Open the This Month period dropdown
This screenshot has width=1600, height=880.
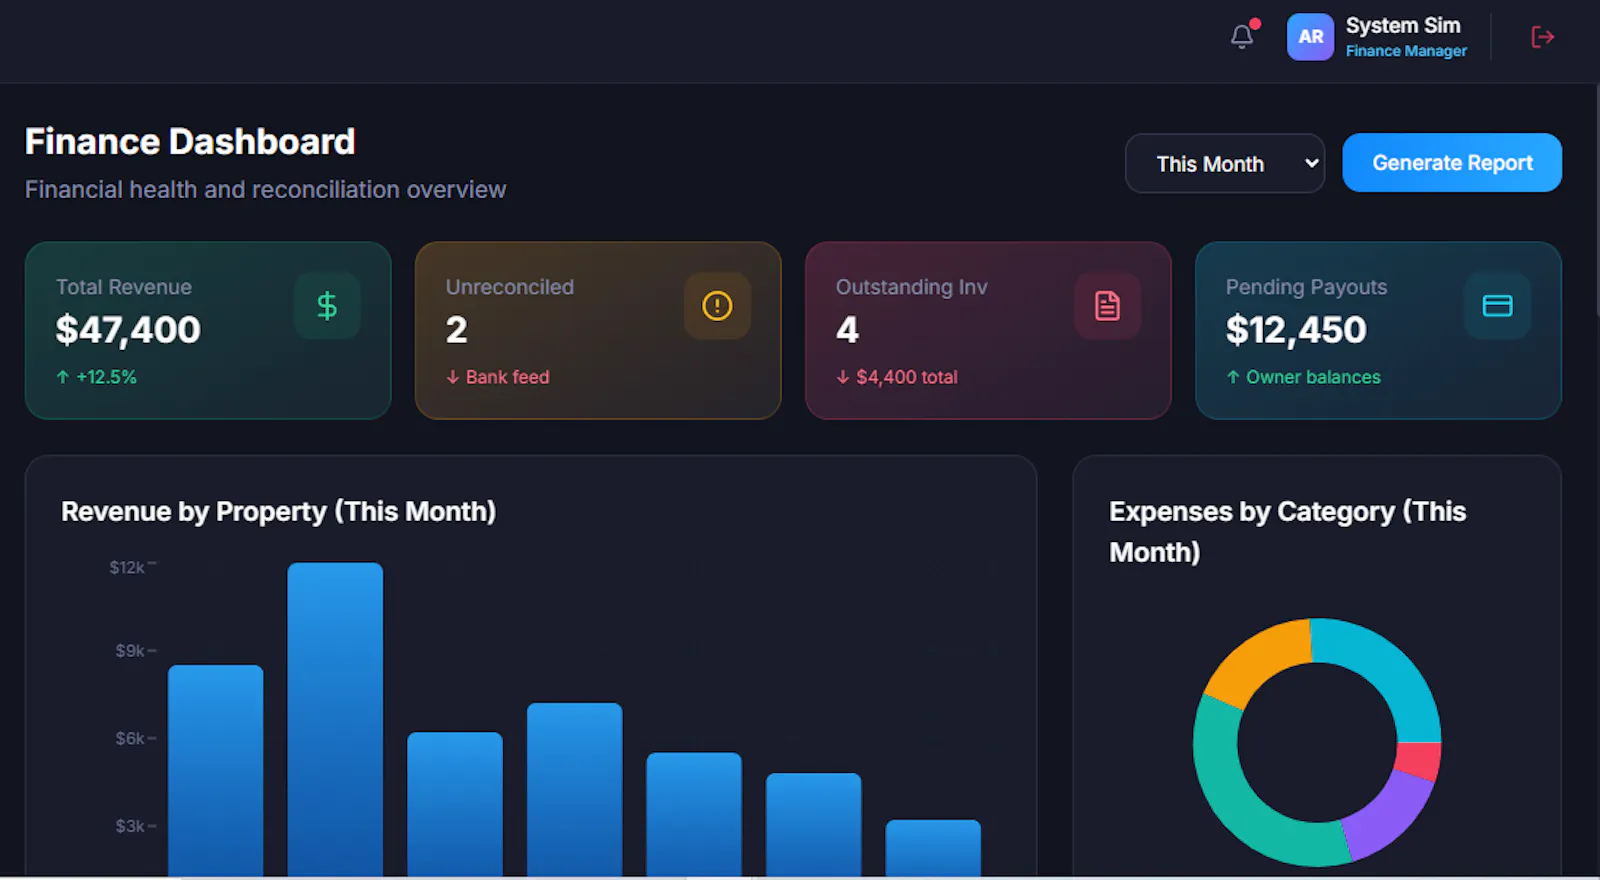[1225, 163]
